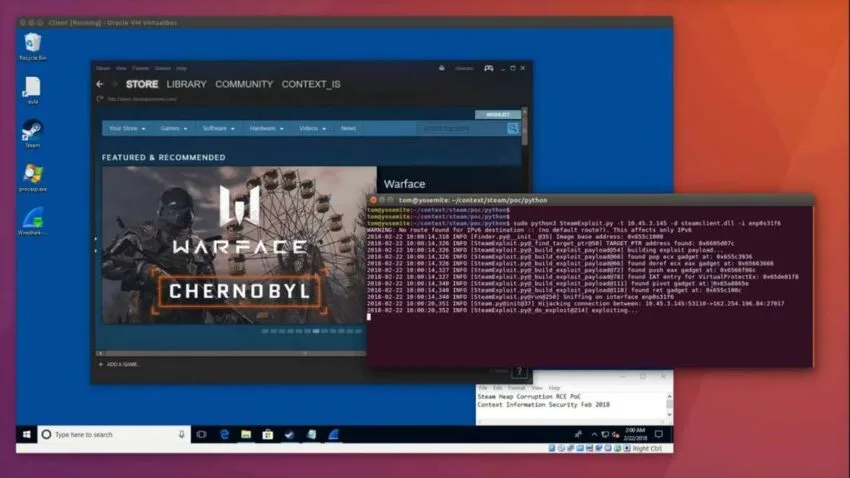Image resolution: width=850 pixels, height=478 pixels.
Task: Open File Explorer from taskbar
Action: pos(246,434)
